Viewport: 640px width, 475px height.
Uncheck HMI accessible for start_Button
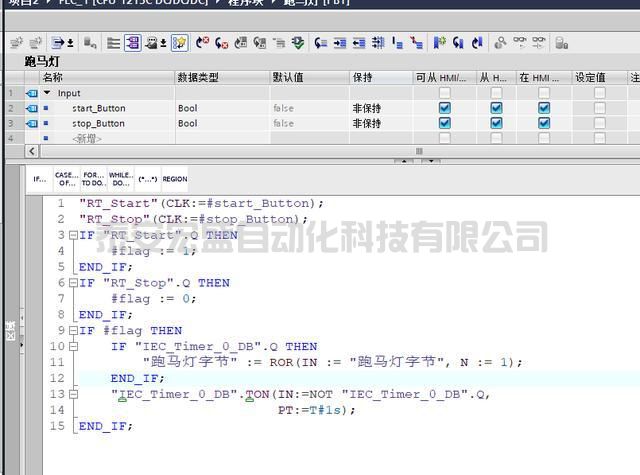[445, 108]
